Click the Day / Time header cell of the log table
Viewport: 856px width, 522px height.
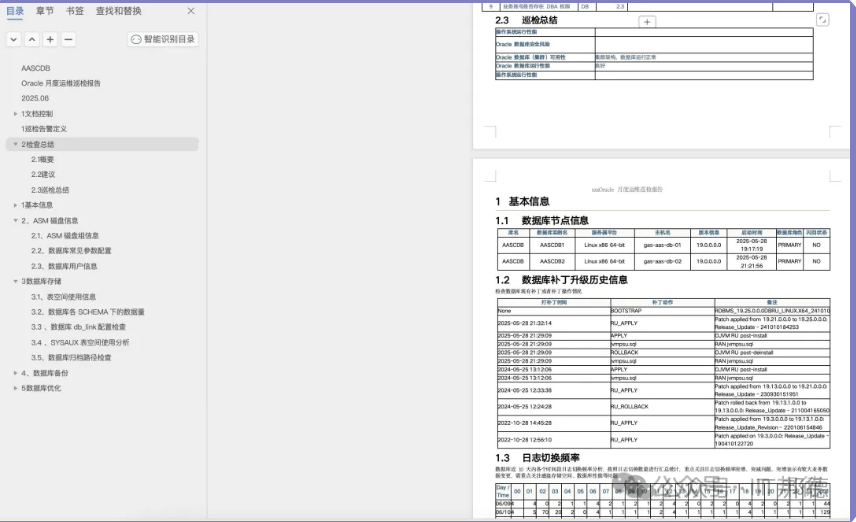[503, 491]
